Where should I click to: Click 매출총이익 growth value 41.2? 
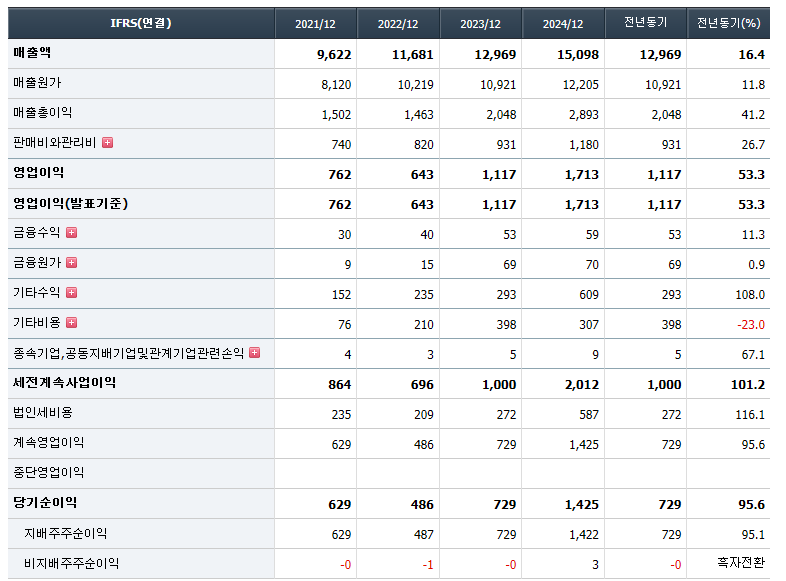click(753, 115)
